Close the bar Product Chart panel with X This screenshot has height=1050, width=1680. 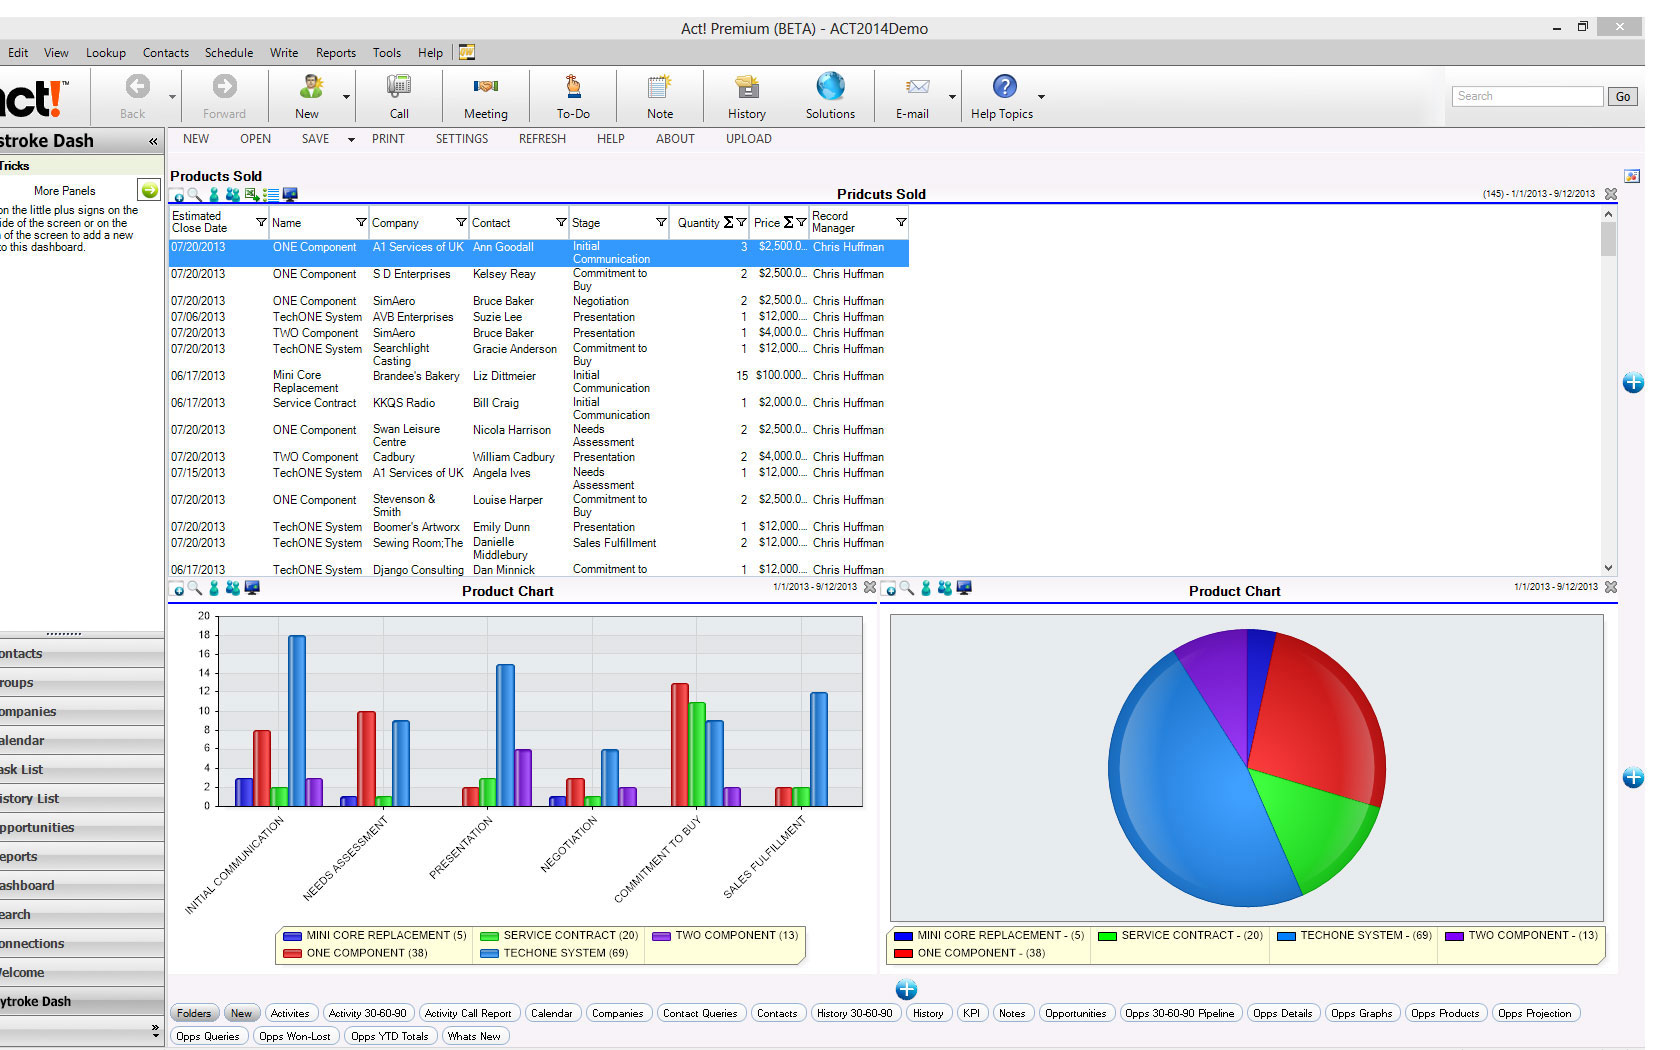coord(870,587)
